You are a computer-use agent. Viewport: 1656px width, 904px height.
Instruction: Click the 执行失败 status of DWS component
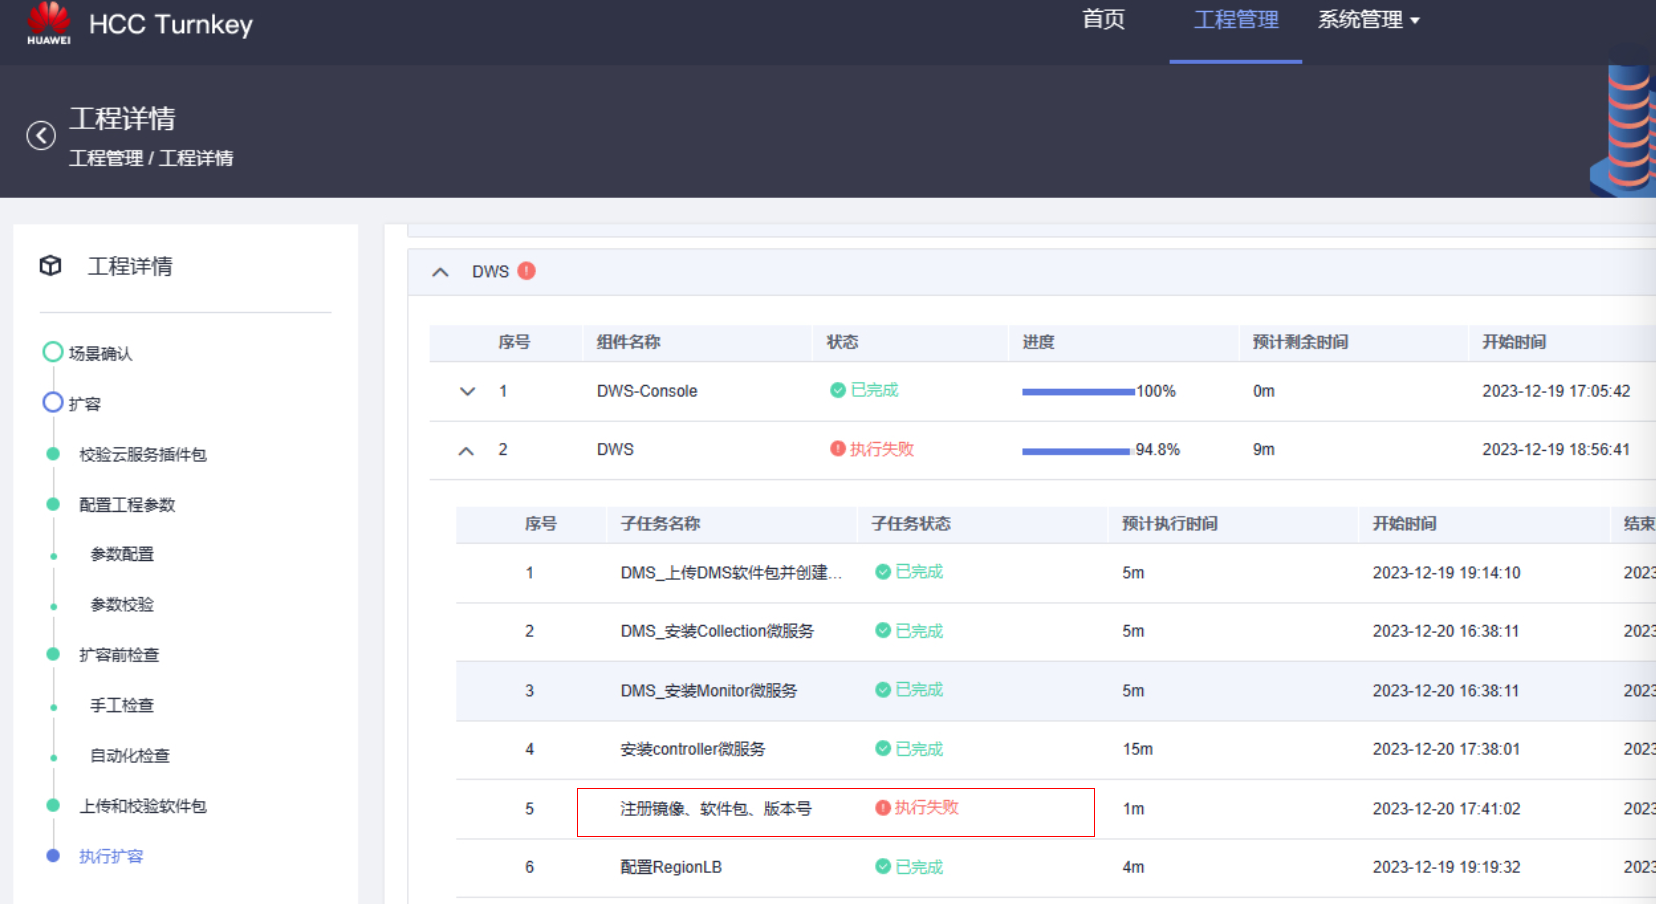[x=882, y=449]
